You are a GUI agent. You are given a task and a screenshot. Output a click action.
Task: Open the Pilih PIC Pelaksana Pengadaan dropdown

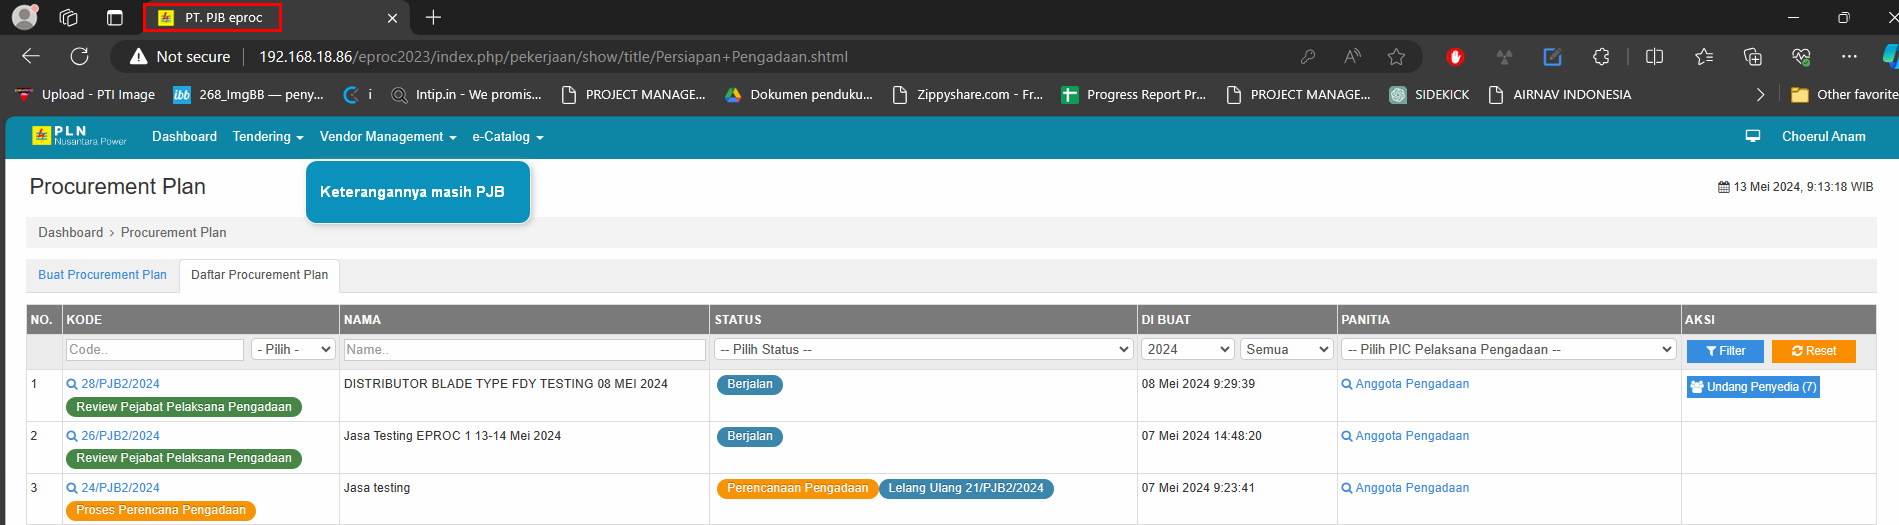1508,349
